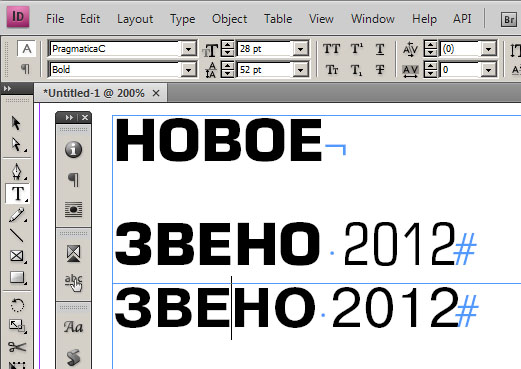Open the Text Wrap panel icon

coord(73,210)
